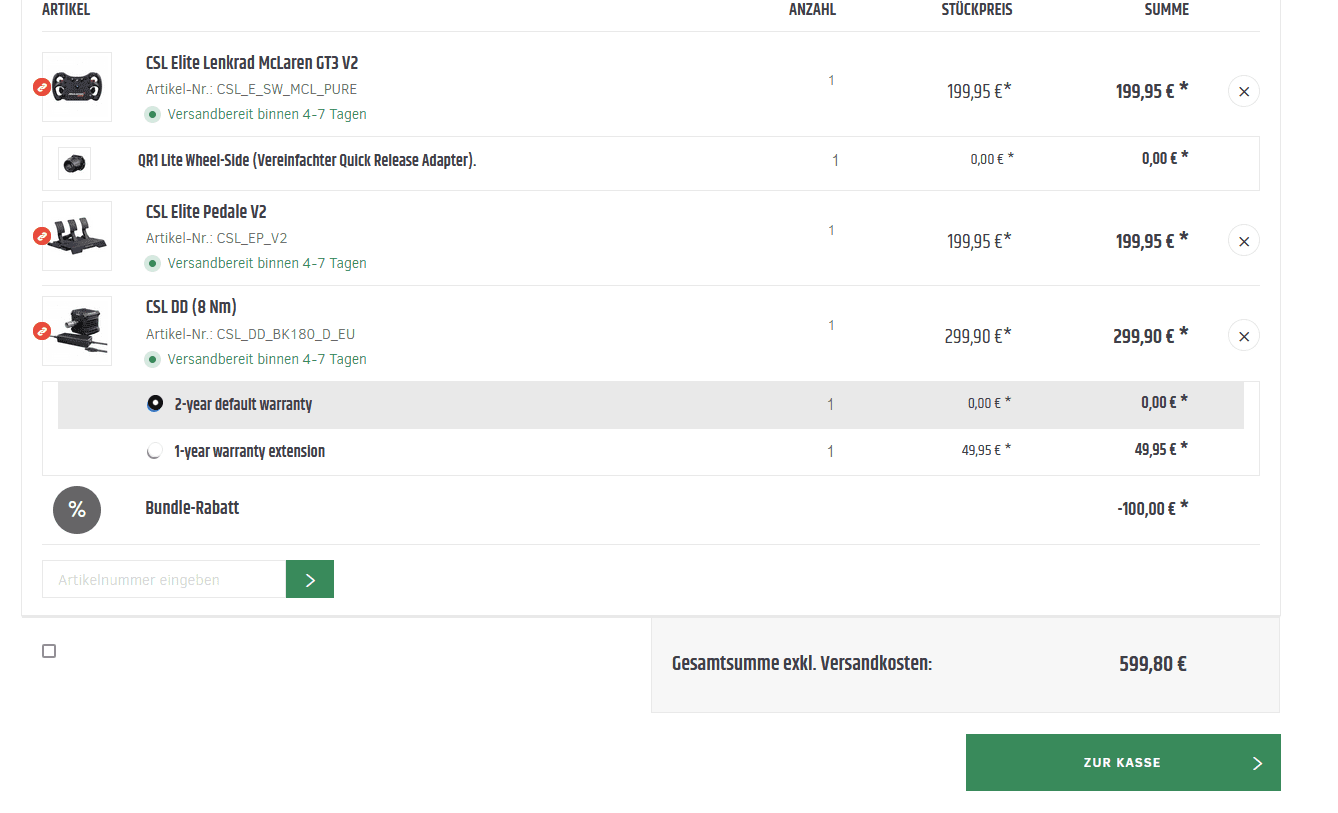The image size is (1338, 813).
Task: Submit article number with green arrow button
Action: [310, 579]
